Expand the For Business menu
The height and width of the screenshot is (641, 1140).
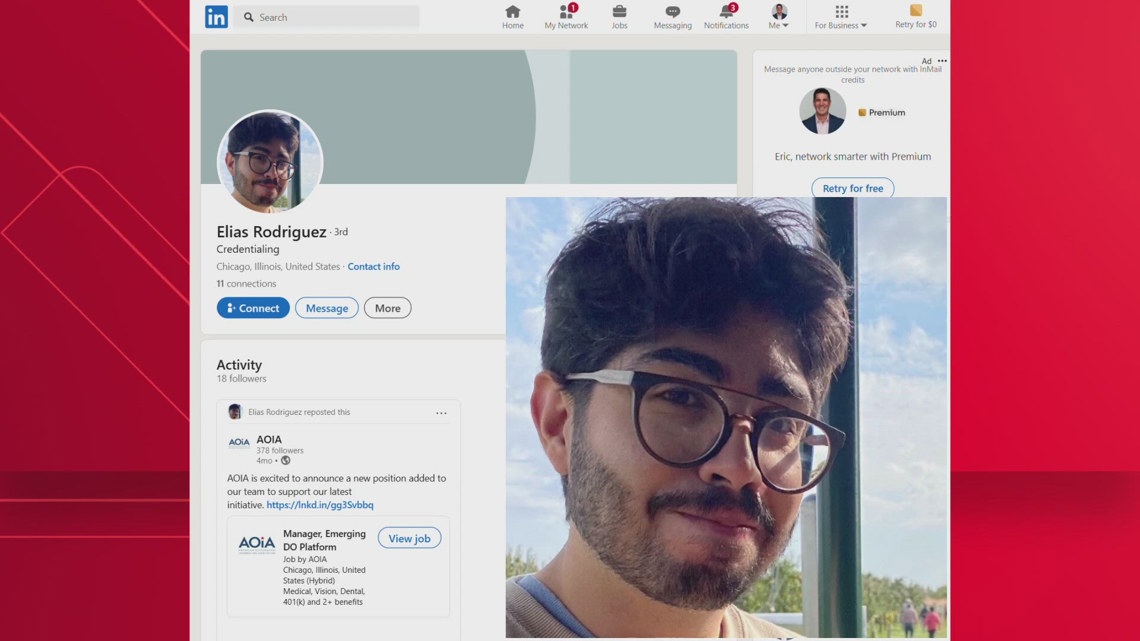841,17
